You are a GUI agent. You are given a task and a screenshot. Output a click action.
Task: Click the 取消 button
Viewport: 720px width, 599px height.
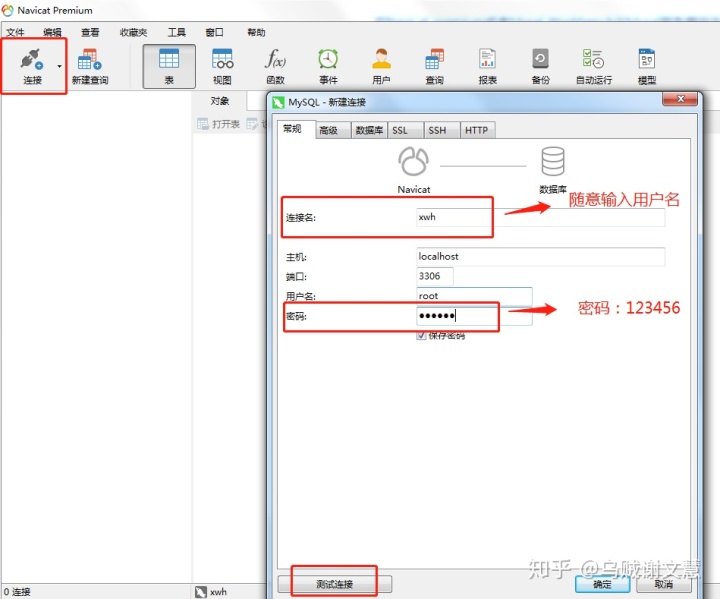664,584
